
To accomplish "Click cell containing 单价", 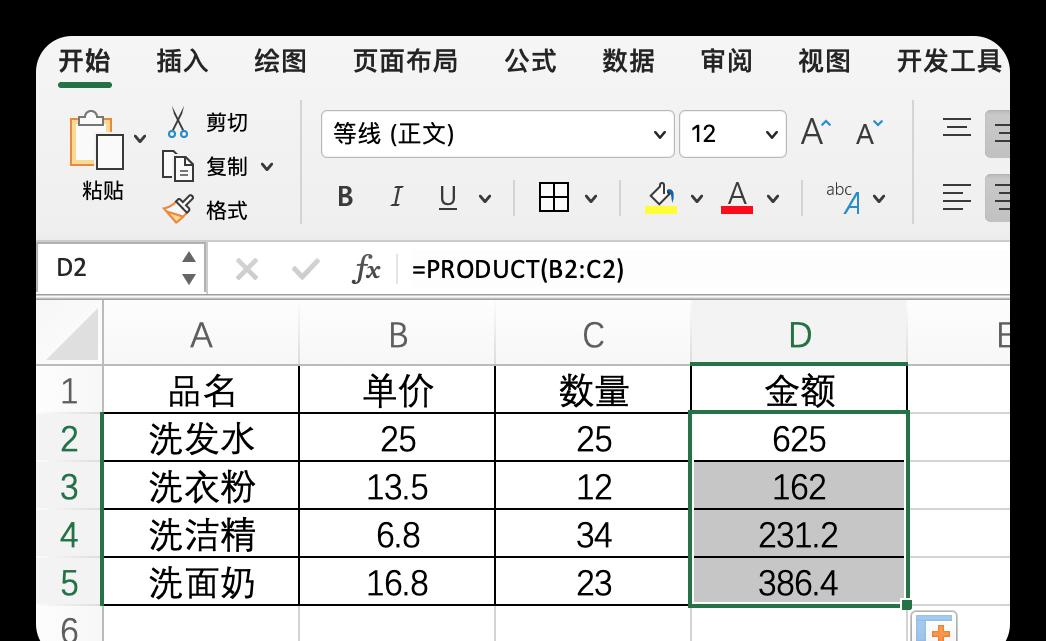I will tap(398, 390).
